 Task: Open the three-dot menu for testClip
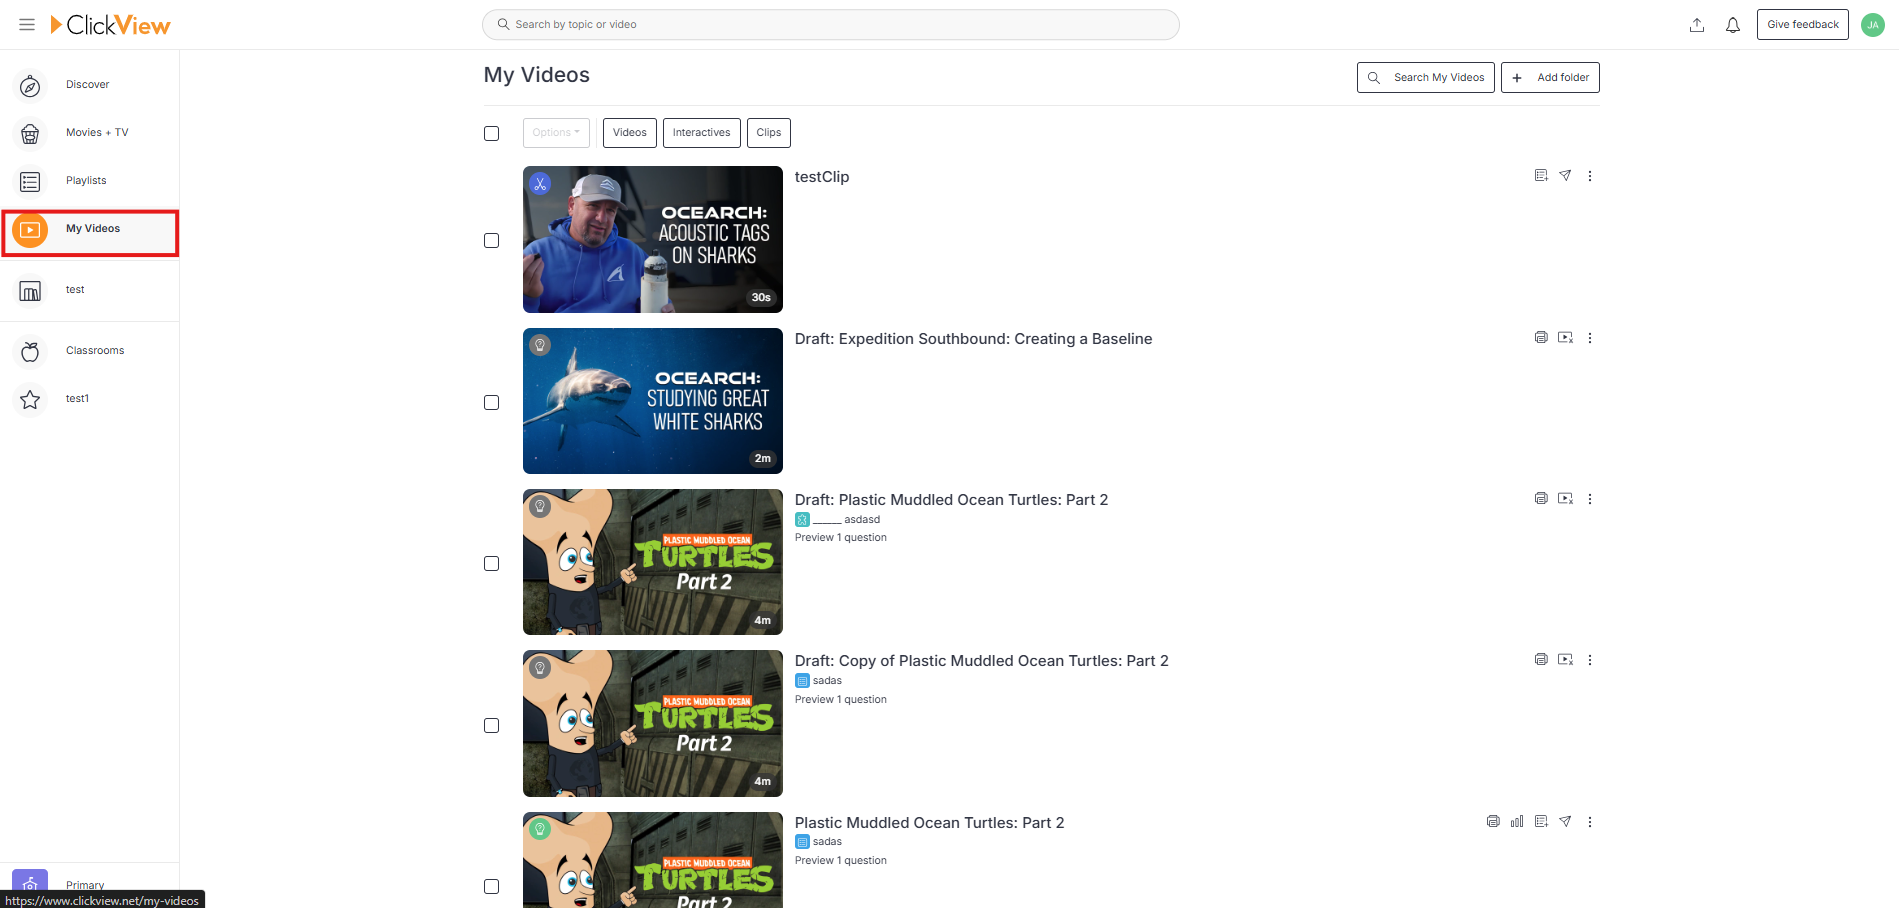pyautogui.click(x=1590, y=175)
